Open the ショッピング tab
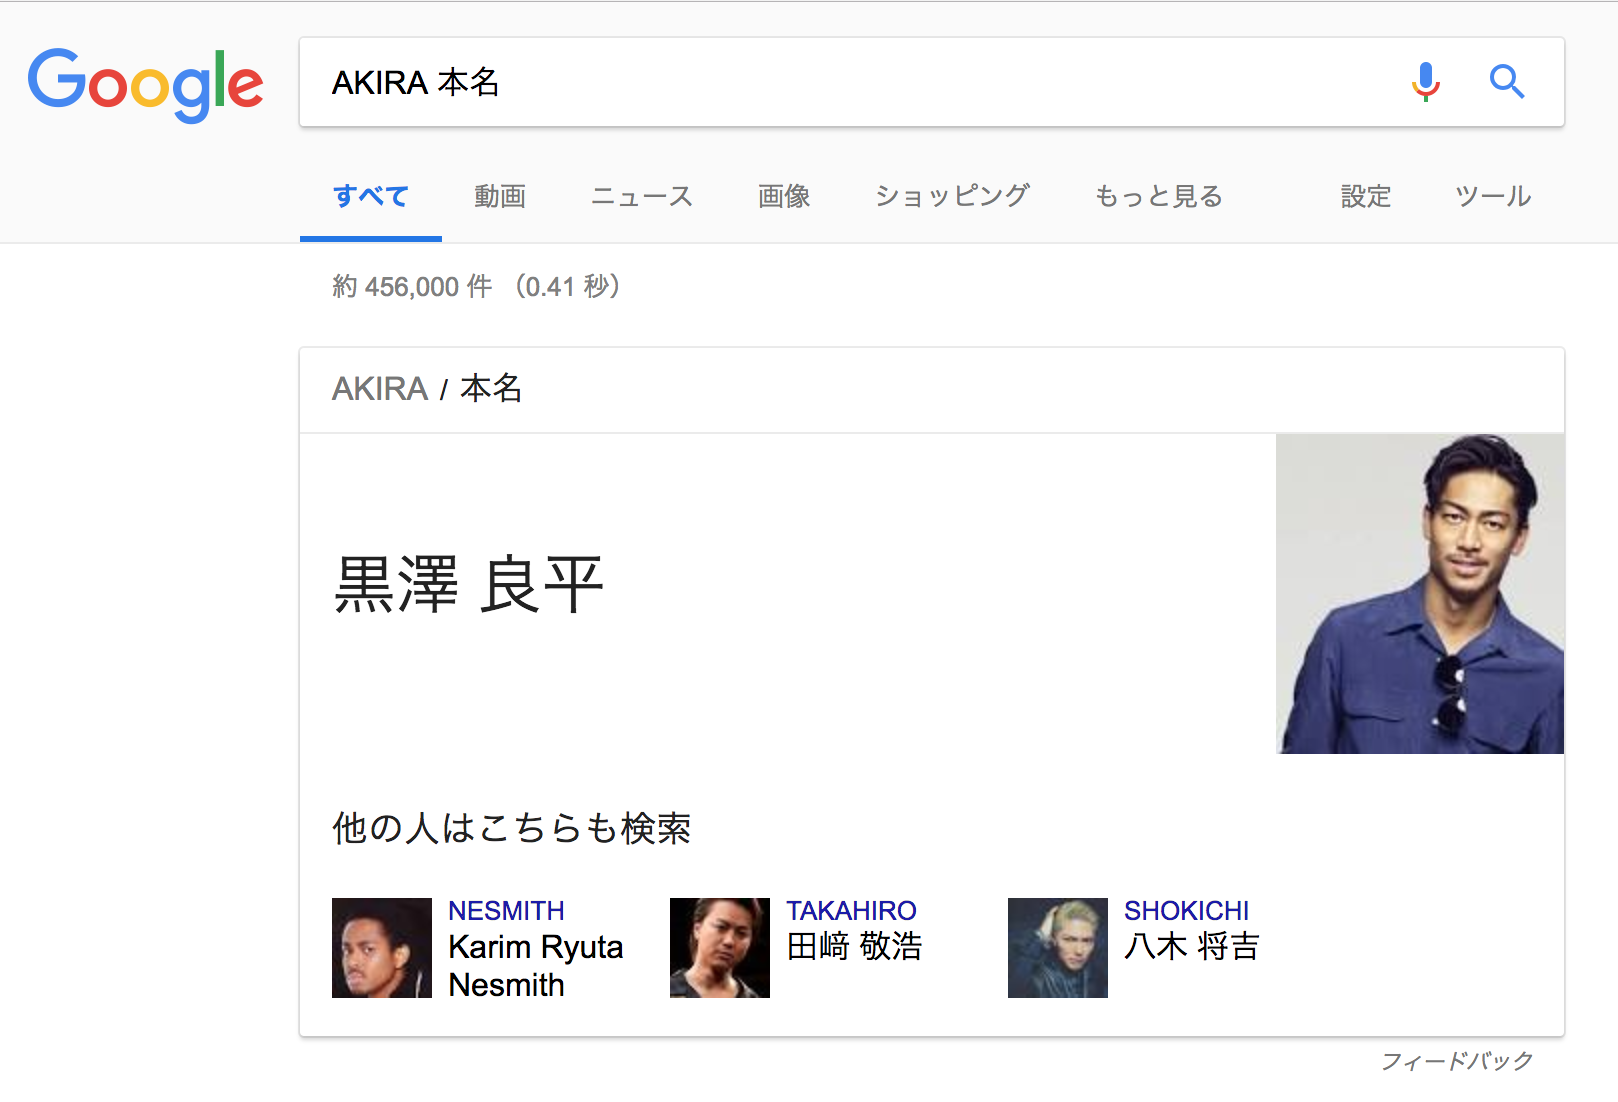 tap(952, 196)
